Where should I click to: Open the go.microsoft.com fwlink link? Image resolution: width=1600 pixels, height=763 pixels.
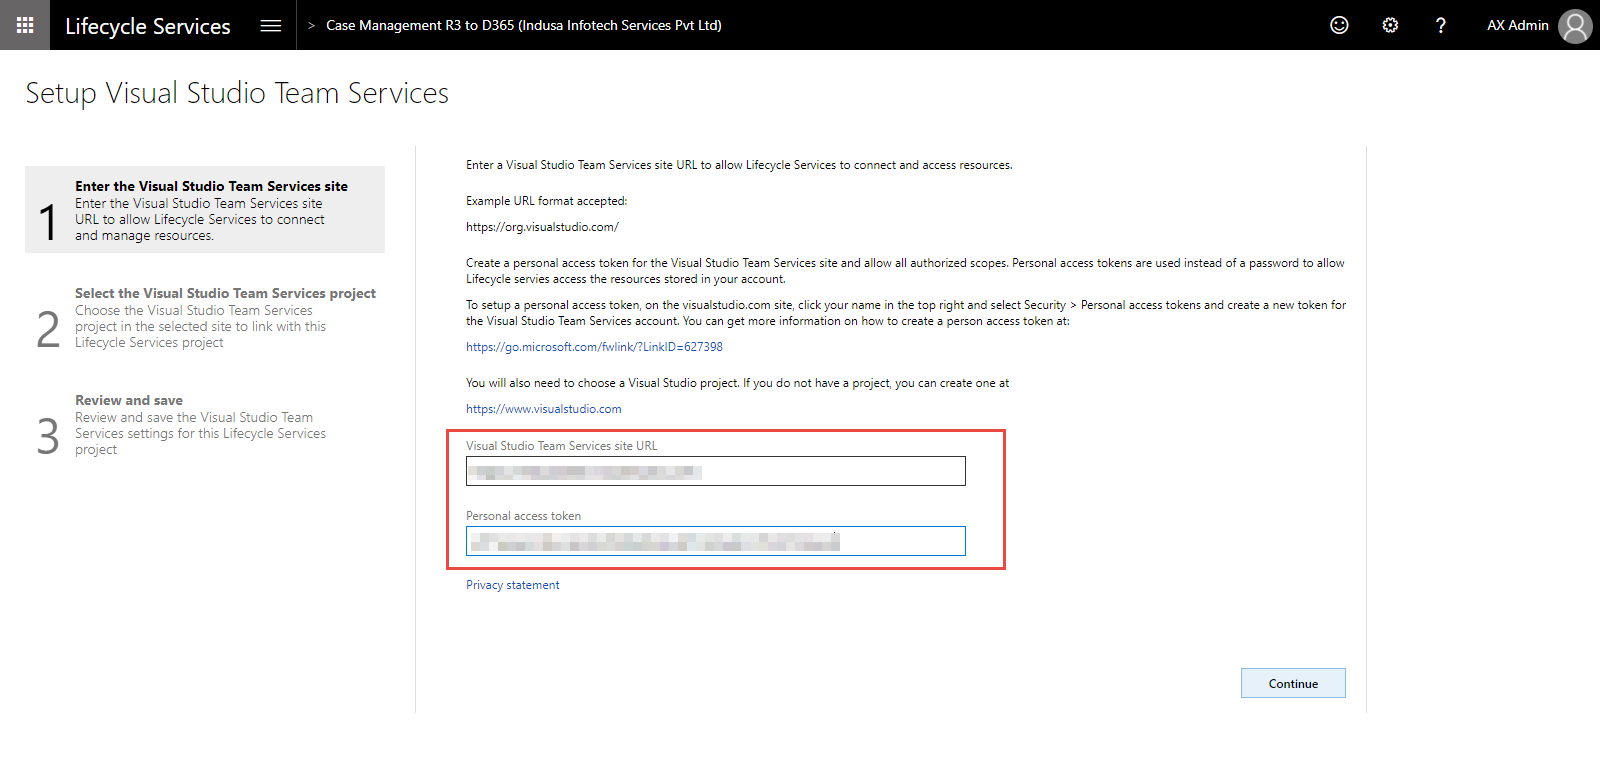coord(594,347)
